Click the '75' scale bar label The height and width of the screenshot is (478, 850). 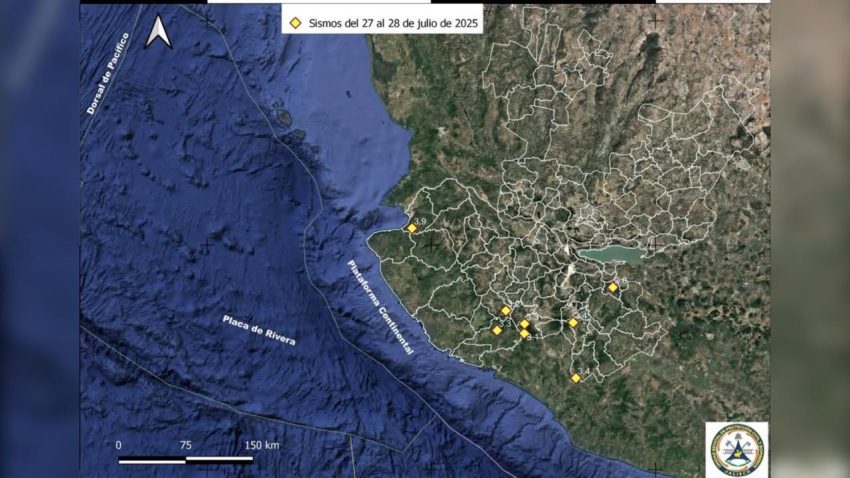[185, 444]
